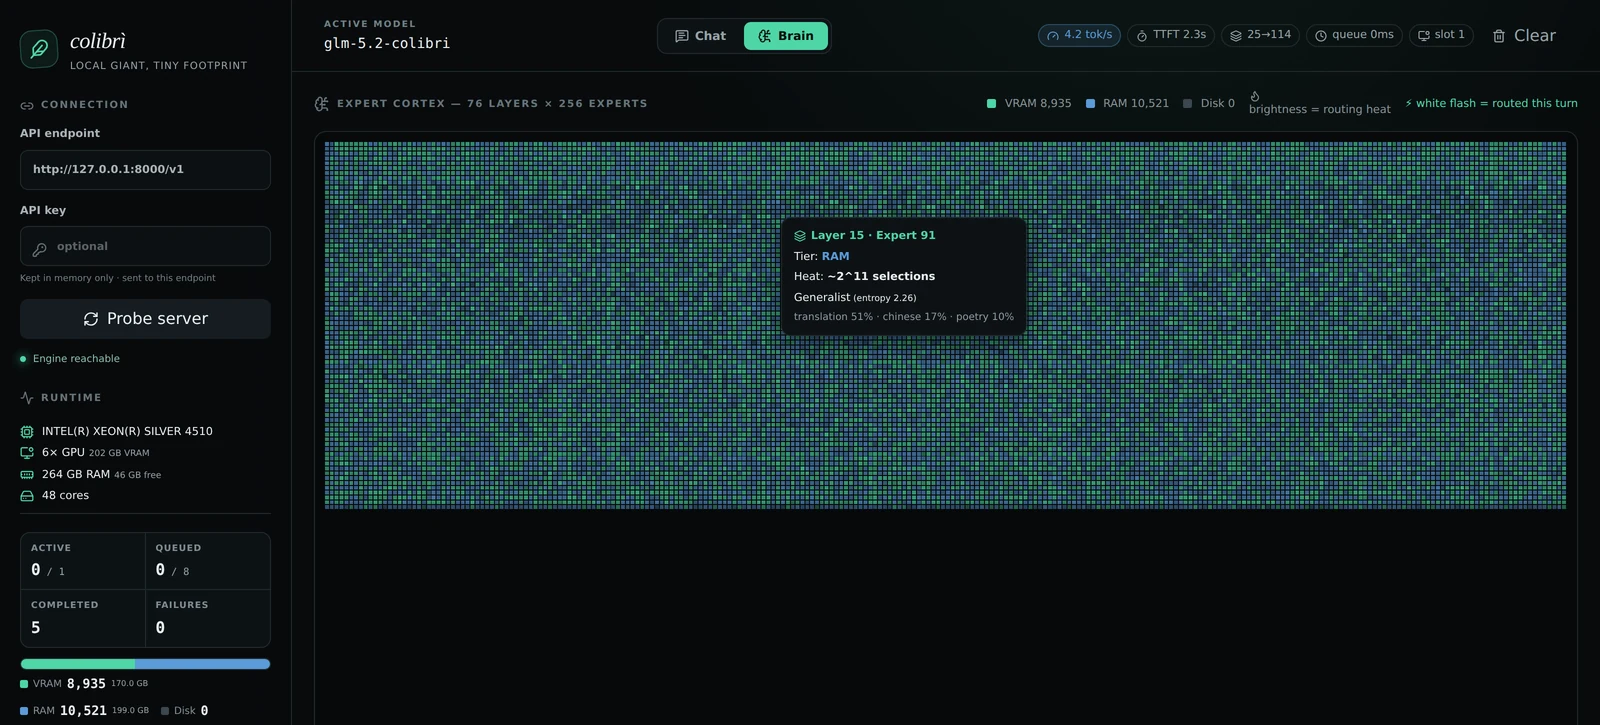Click the RAM 10,521 legend swatch

point(1090,104)
